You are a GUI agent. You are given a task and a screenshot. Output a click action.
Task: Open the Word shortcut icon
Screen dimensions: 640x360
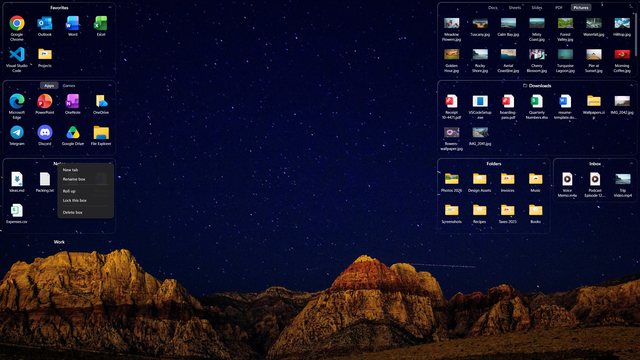pyautogui.click(x=73, y=24)
